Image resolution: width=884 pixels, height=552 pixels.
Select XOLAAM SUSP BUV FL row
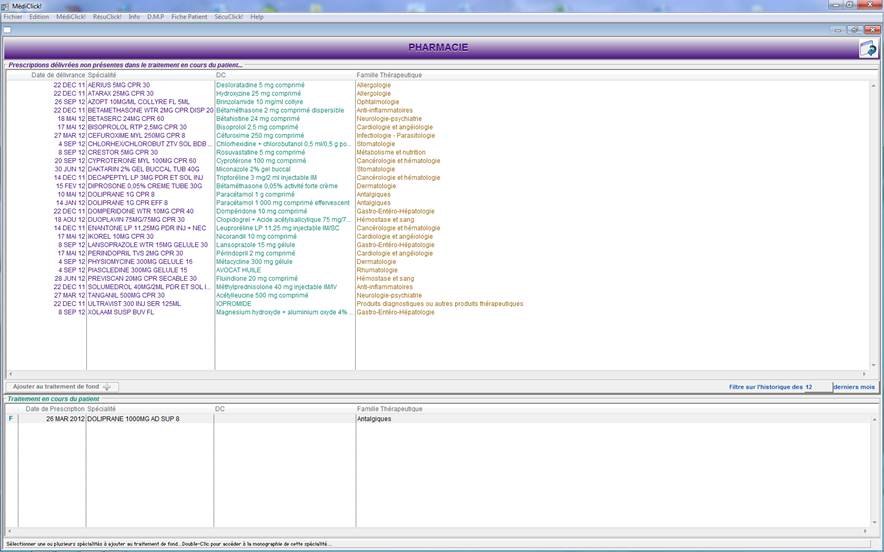(x=437, y=312)
